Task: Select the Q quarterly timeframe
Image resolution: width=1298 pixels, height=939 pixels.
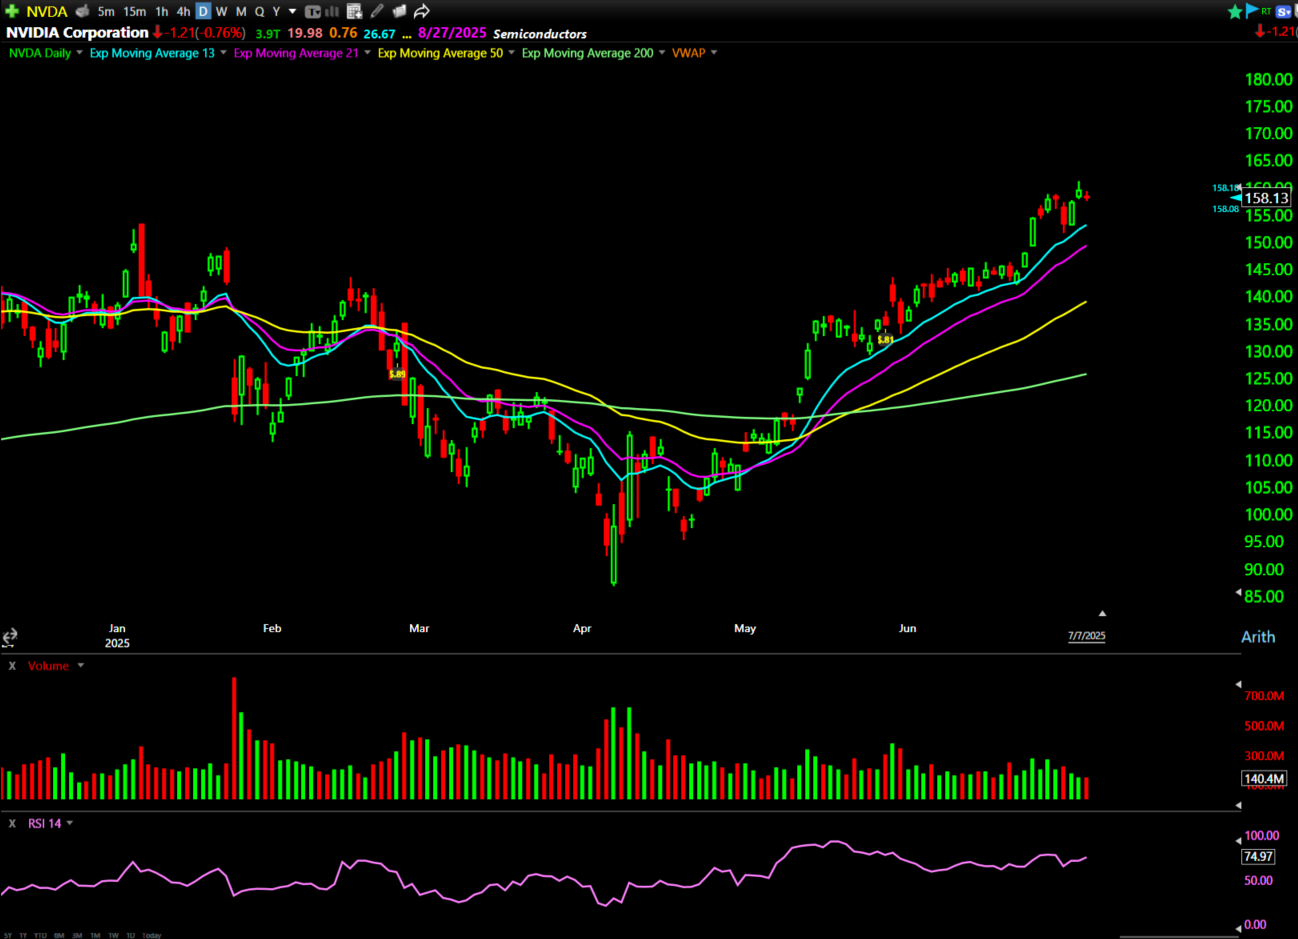Action: coord(259,12)
